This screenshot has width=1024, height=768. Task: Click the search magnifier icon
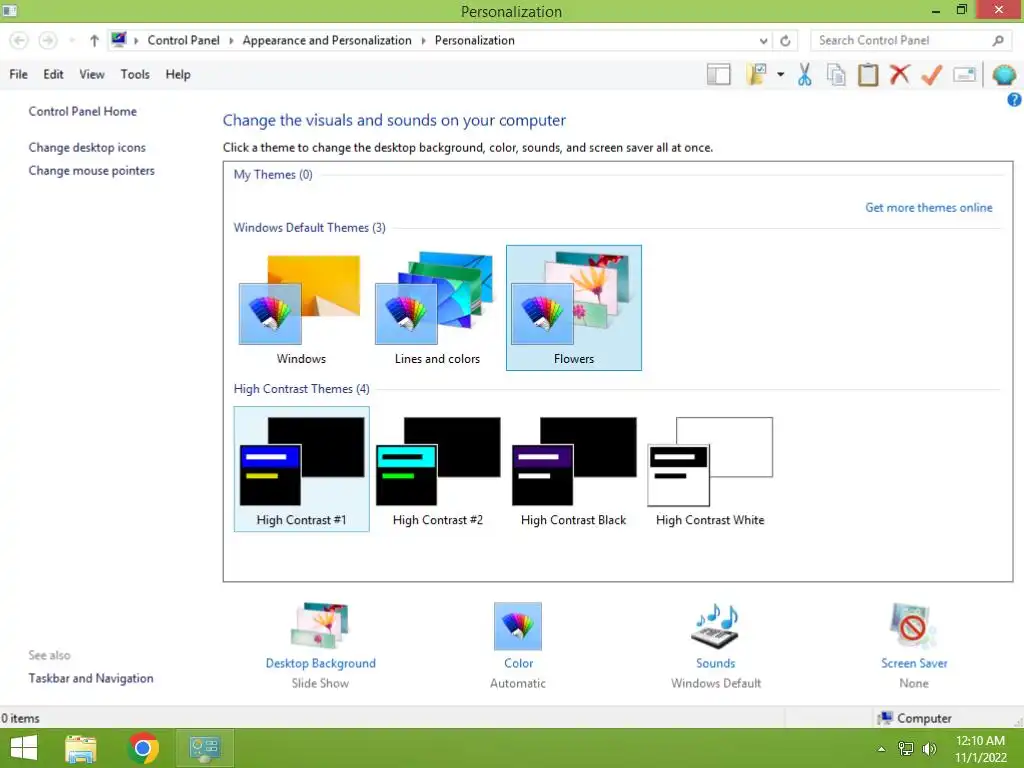pos(997,40)
